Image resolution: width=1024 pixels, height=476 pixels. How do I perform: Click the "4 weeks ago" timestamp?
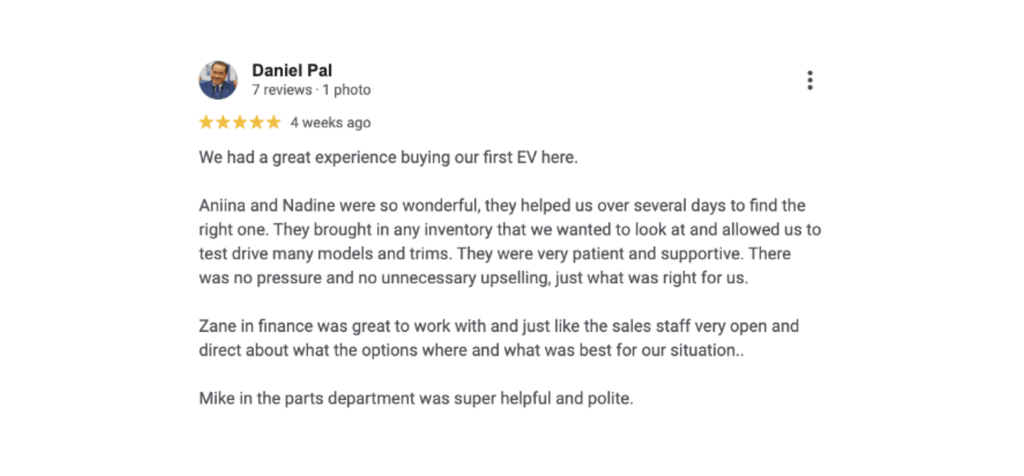pos(330,123)
